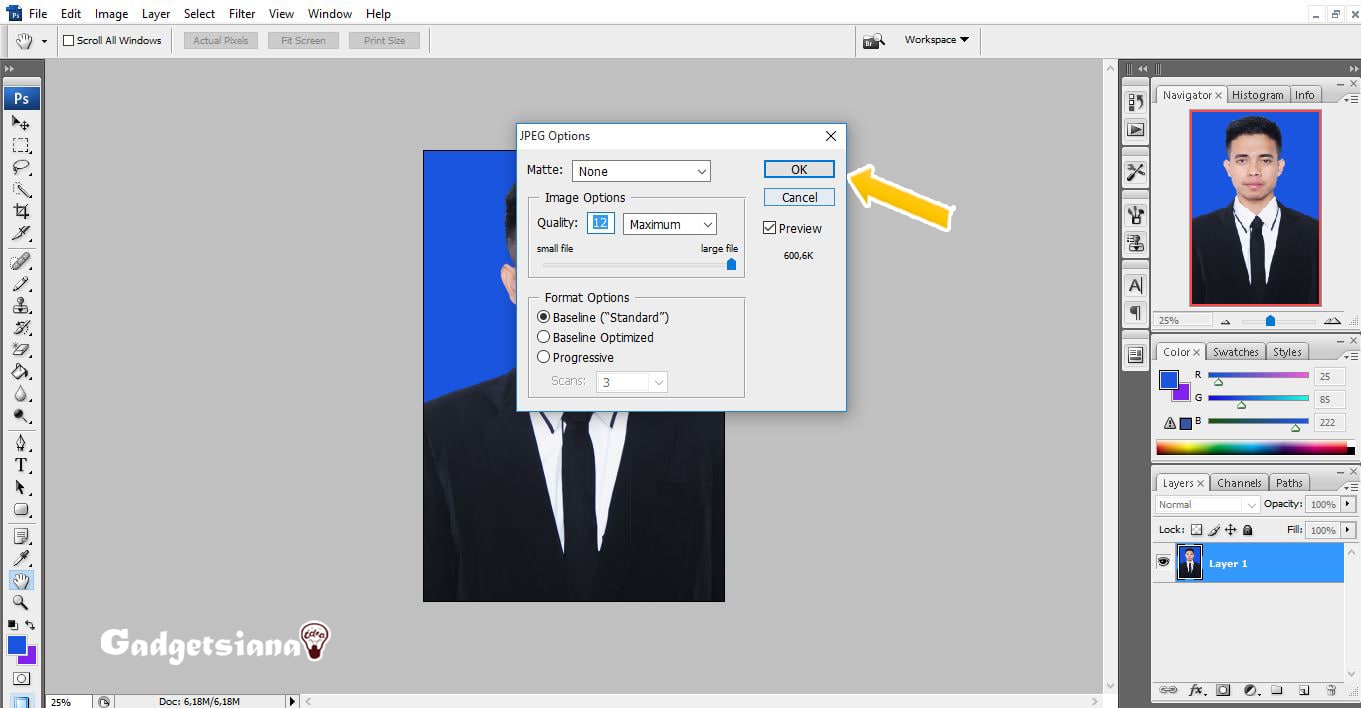Open the Tool Presets panel icon in dock

[x=1135, y=171]
